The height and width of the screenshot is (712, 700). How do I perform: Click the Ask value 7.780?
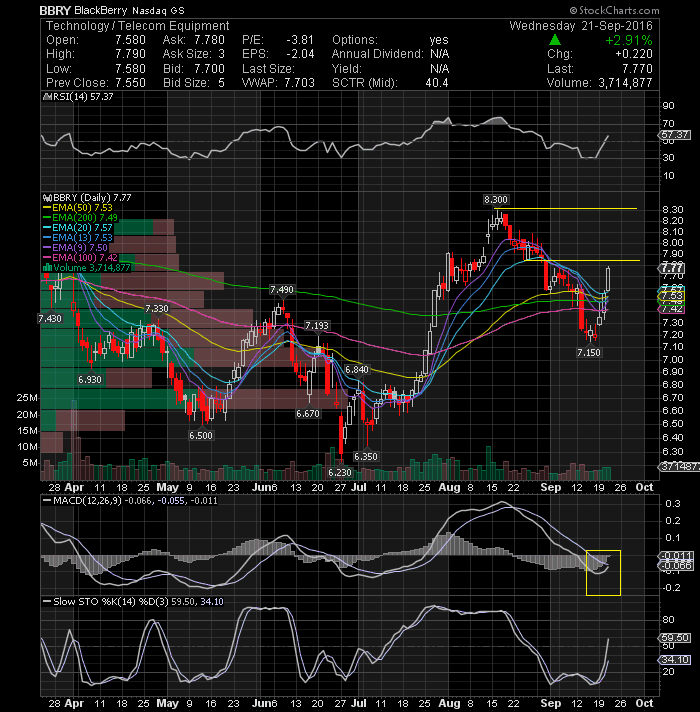click(x=209, y=40)
